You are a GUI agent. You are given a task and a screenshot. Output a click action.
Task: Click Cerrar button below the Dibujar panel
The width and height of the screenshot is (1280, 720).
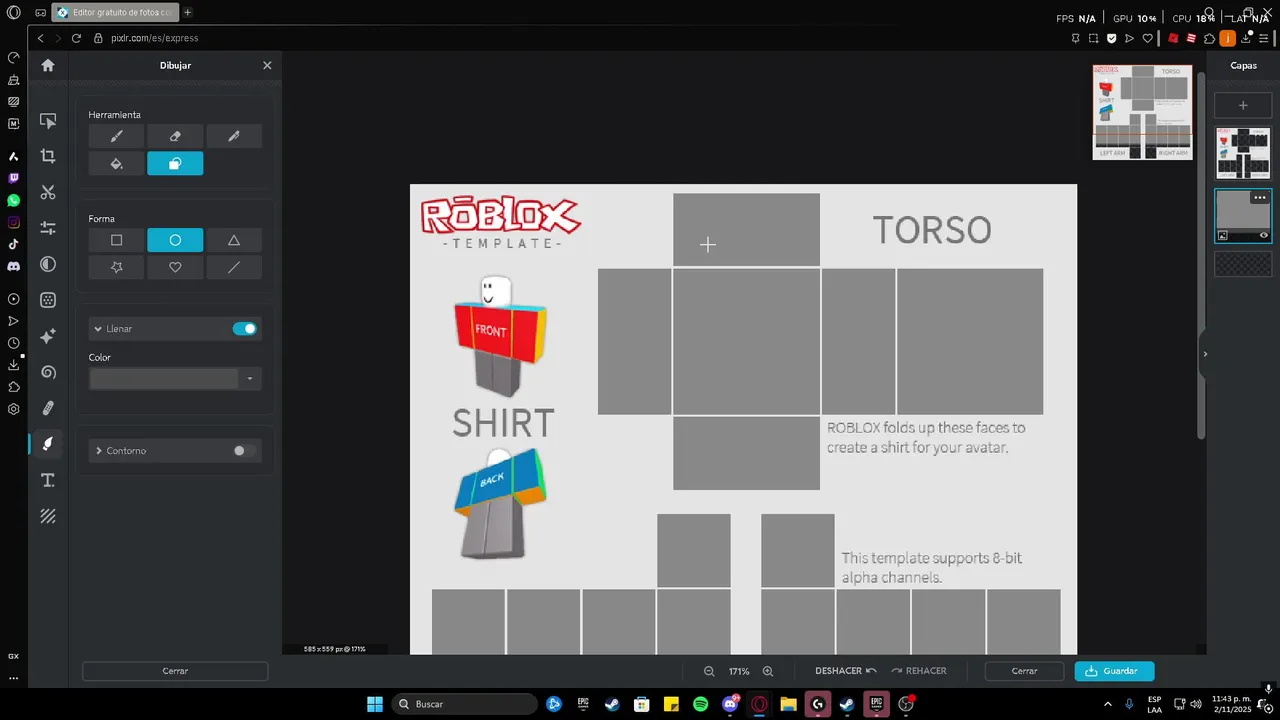(175, 671)
